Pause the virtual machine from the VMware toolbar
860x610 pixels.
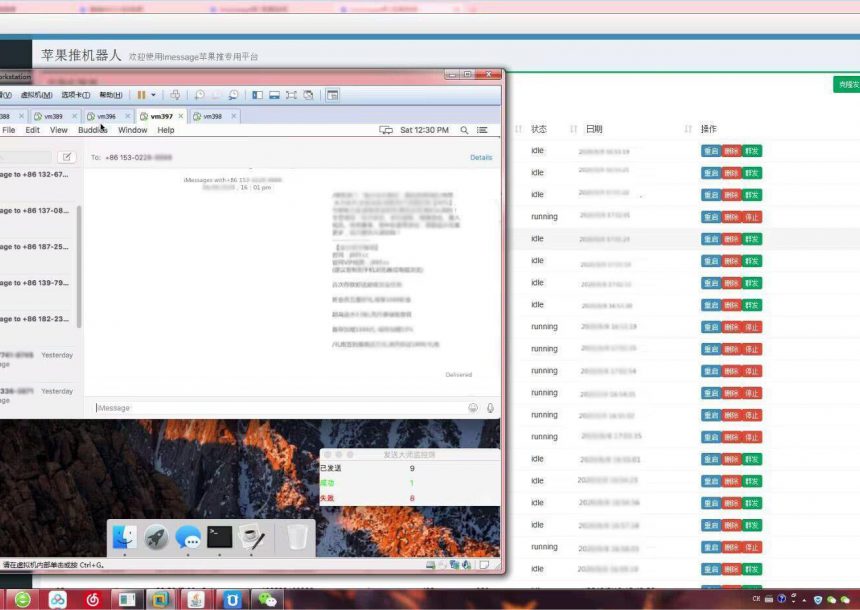[x=142, y=95]
